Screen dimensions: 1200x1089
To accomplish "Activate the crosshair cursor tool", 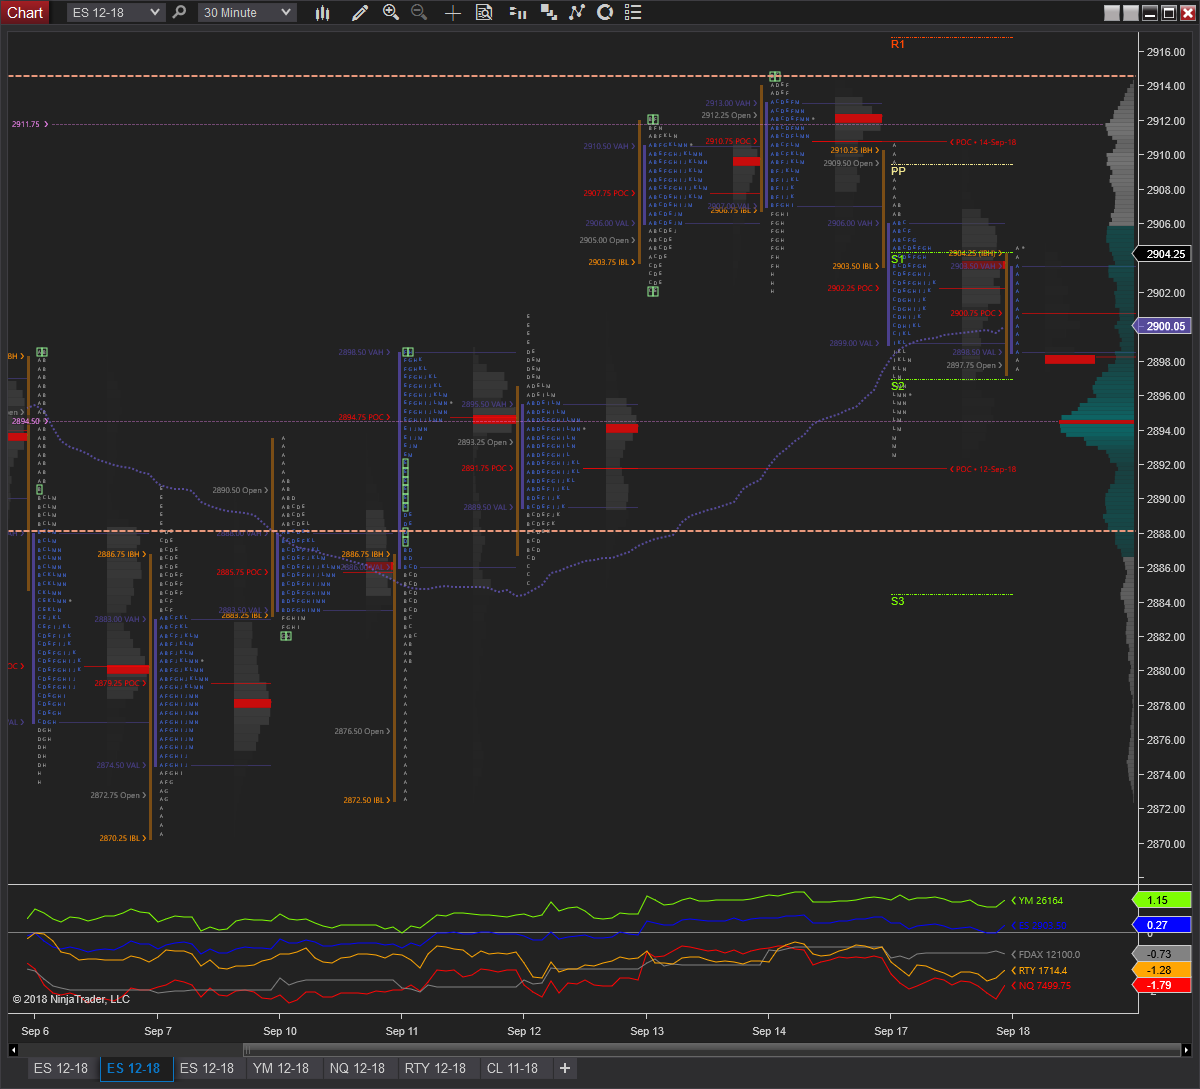I will coord(453,12).
